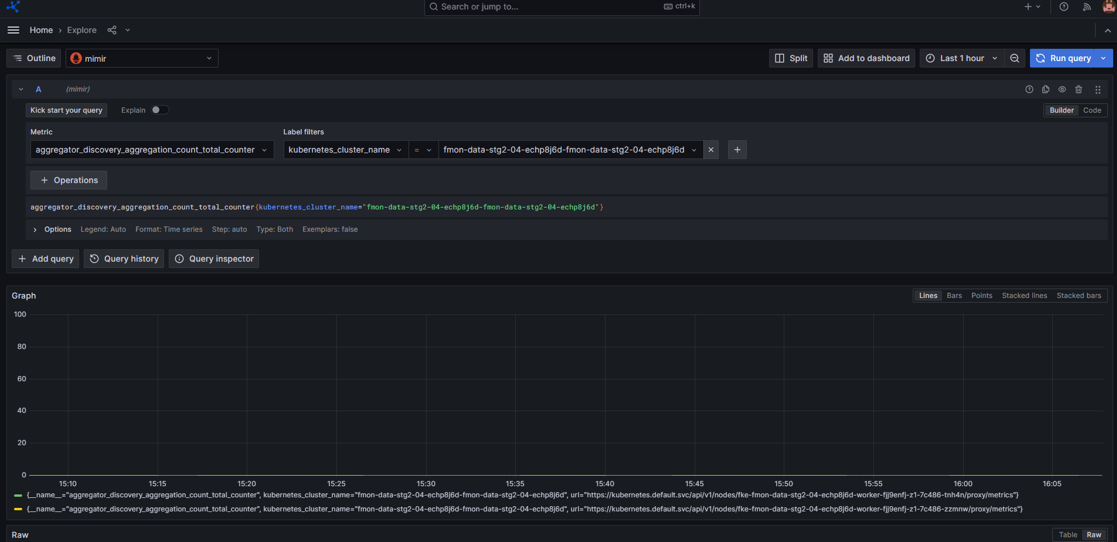Open the news feed icon
The image size is (1117, 542).
coord(1087,7)
